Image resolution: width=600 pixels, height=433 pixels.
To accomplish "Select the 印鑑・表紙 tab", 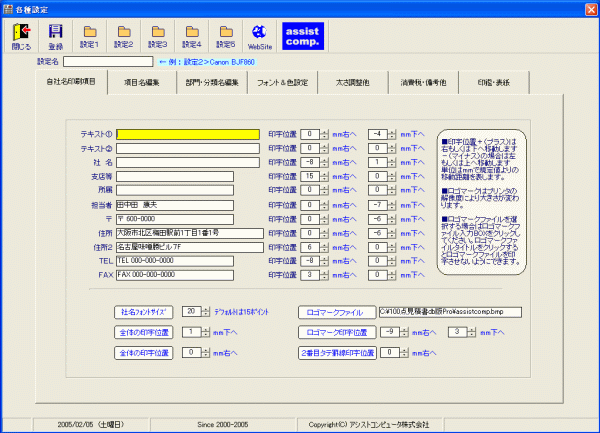I will coord(494,82).
